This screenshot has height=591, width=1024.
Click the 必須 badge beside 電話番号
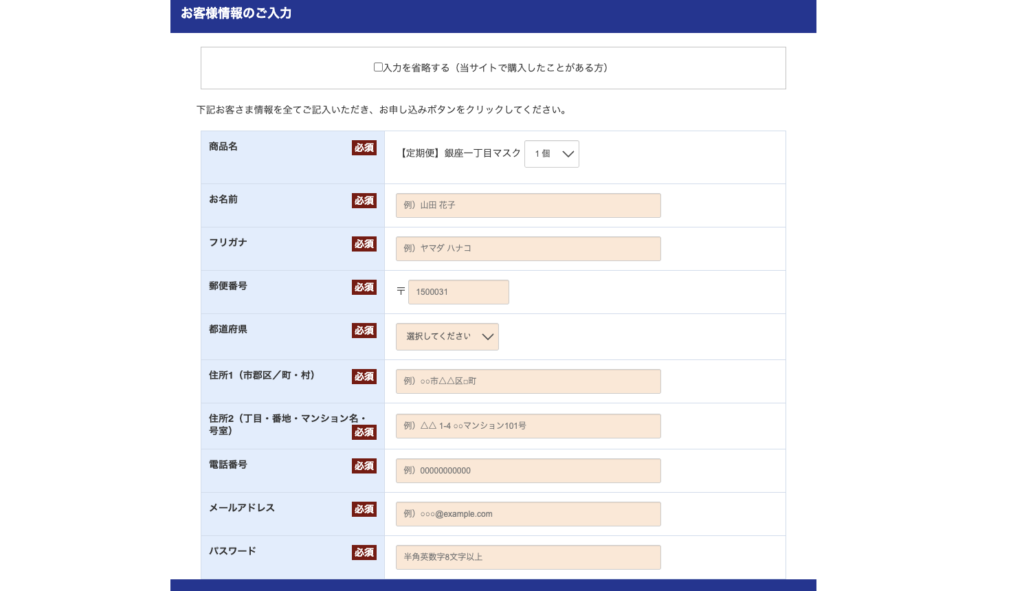tap(364, 466)
